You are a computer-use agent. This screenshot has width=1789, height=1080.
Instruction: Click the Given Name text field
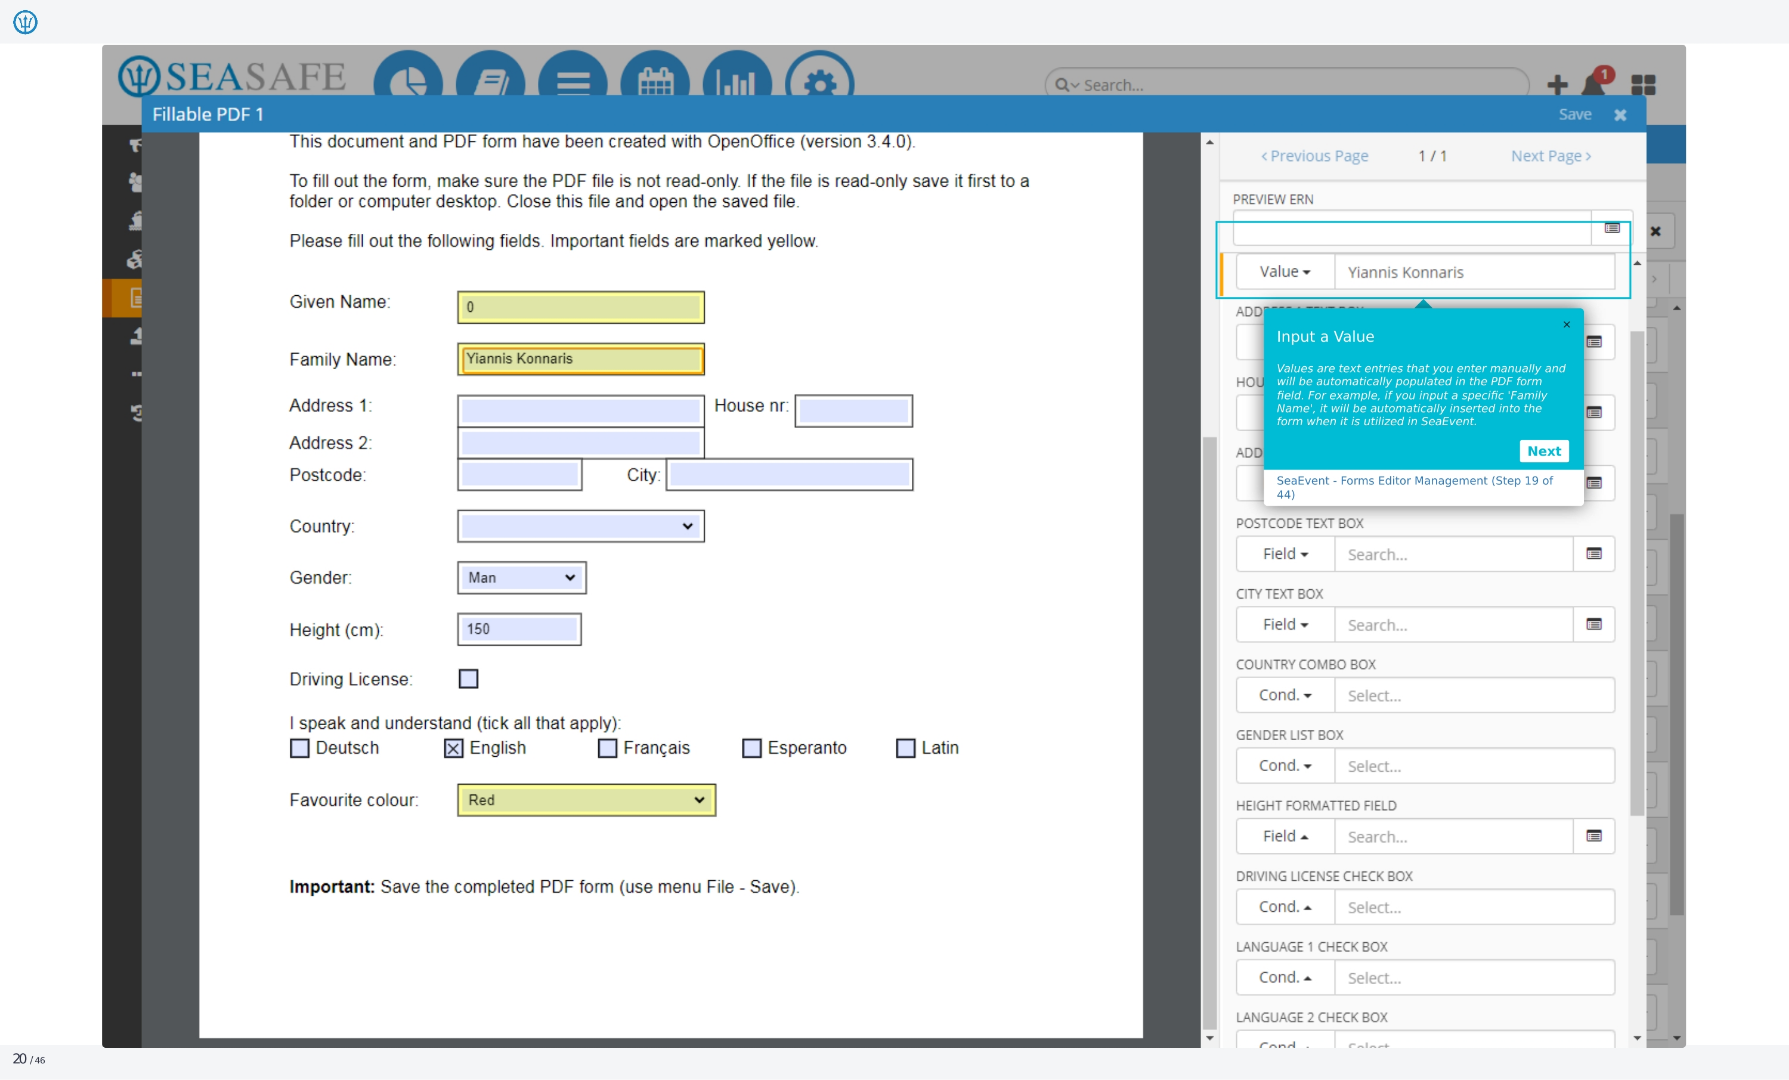[x=581, y=307]
